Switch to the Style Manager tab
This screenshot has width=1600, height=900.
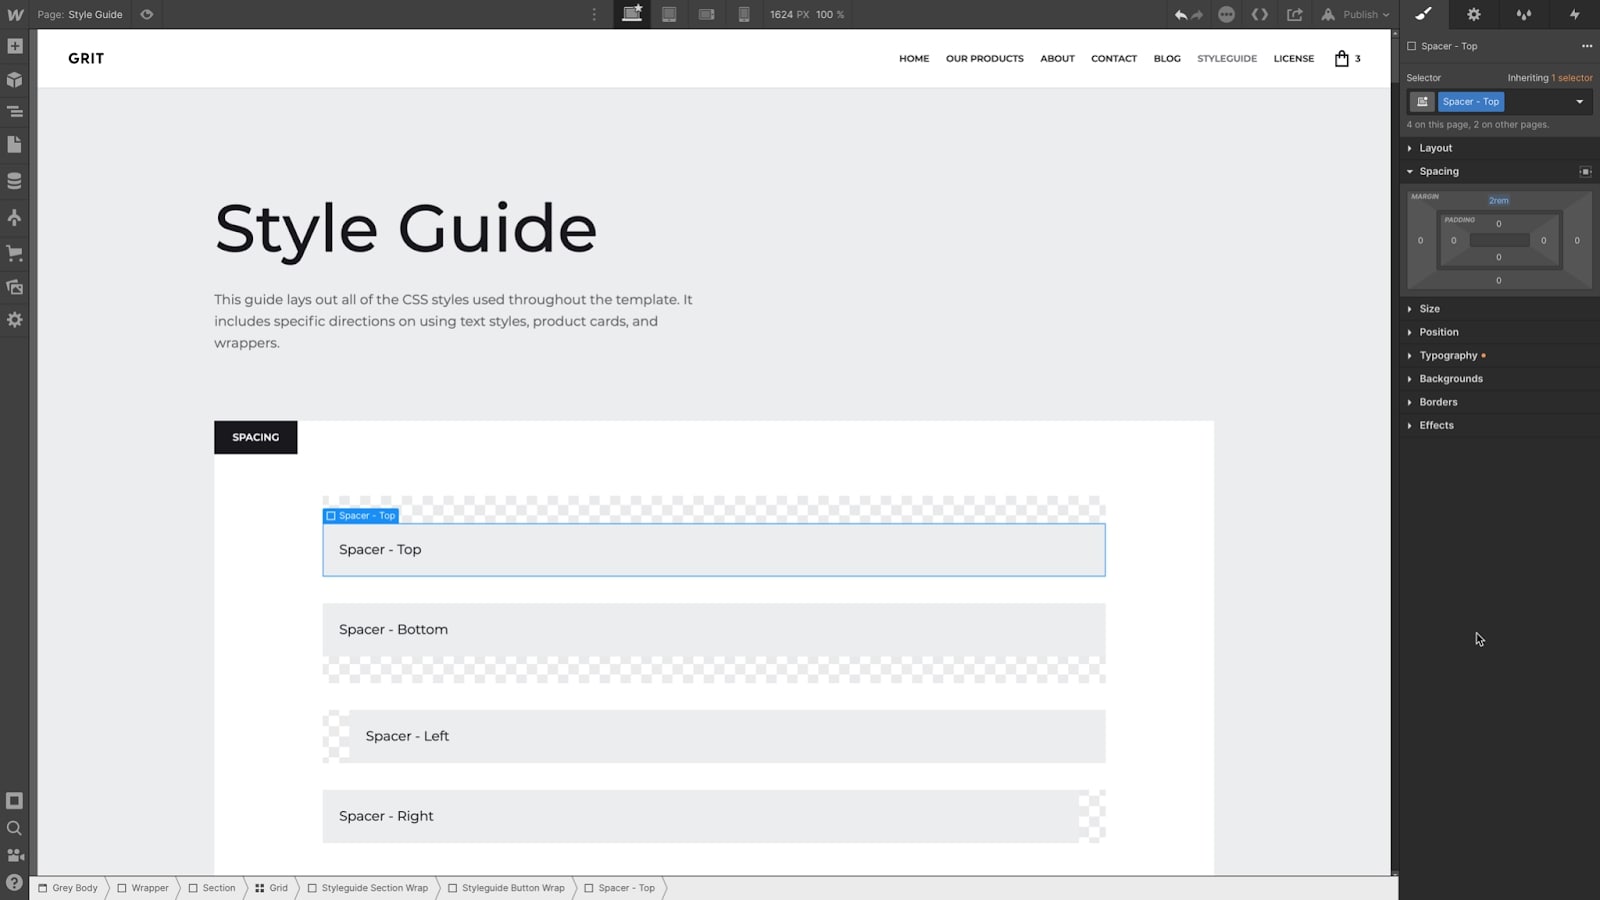point(1524,14)
